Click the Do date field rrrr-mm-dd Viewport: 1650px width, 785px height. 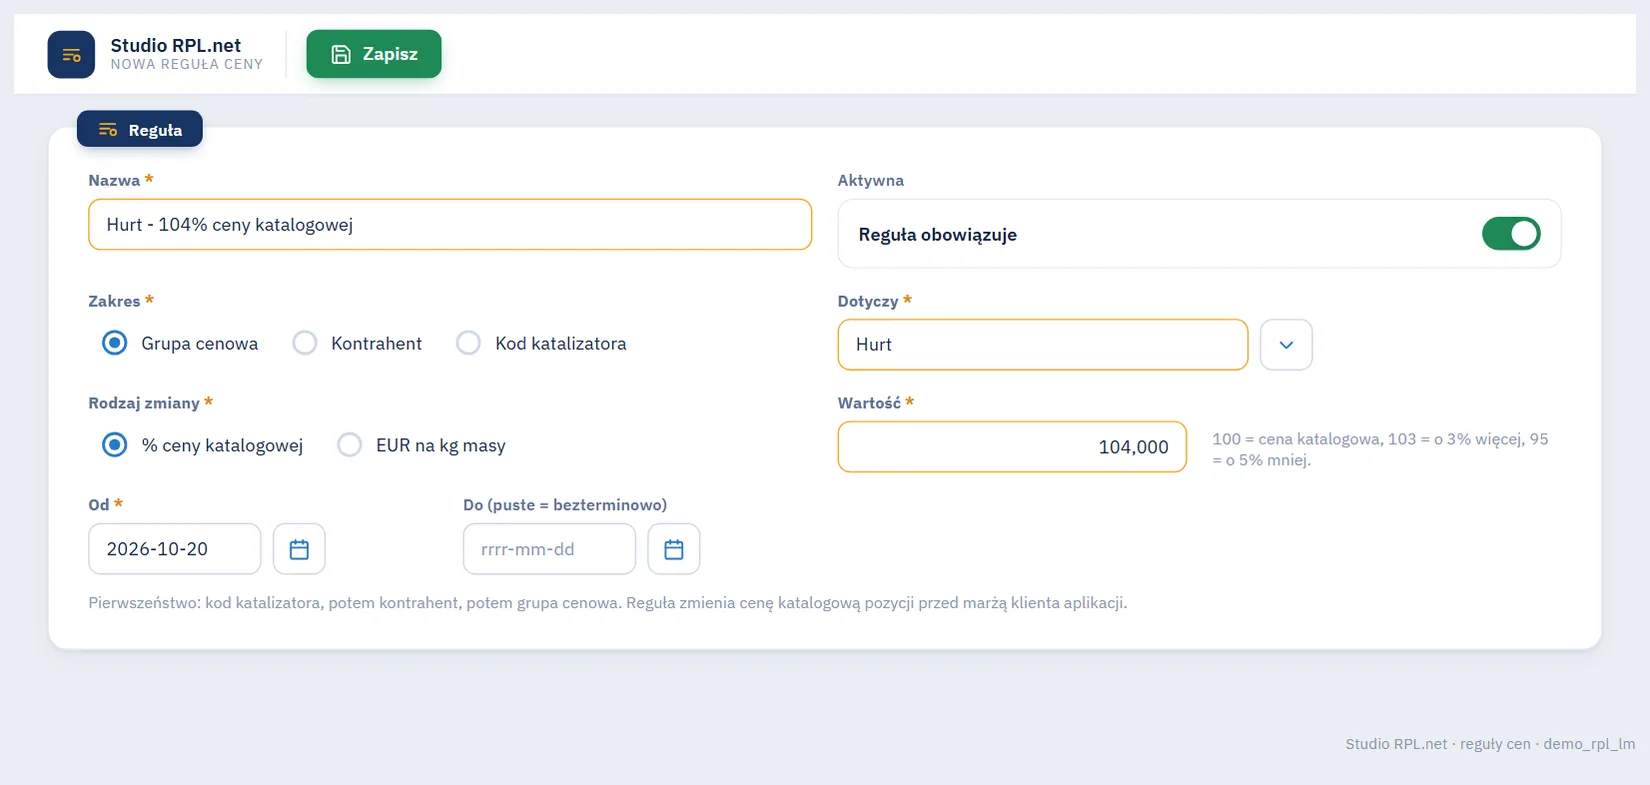point(549,548)
